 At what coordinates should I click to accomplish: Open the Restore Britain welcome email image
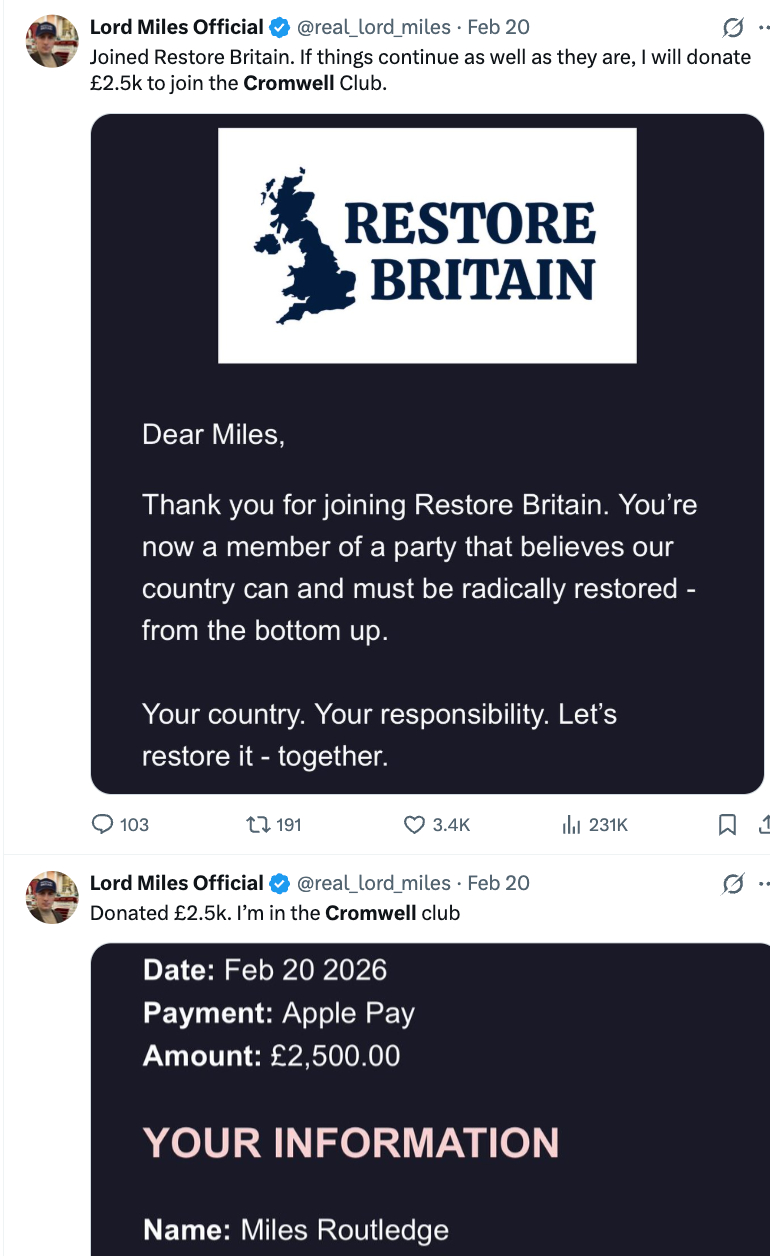pyautogui.click(x=427, y=454)
